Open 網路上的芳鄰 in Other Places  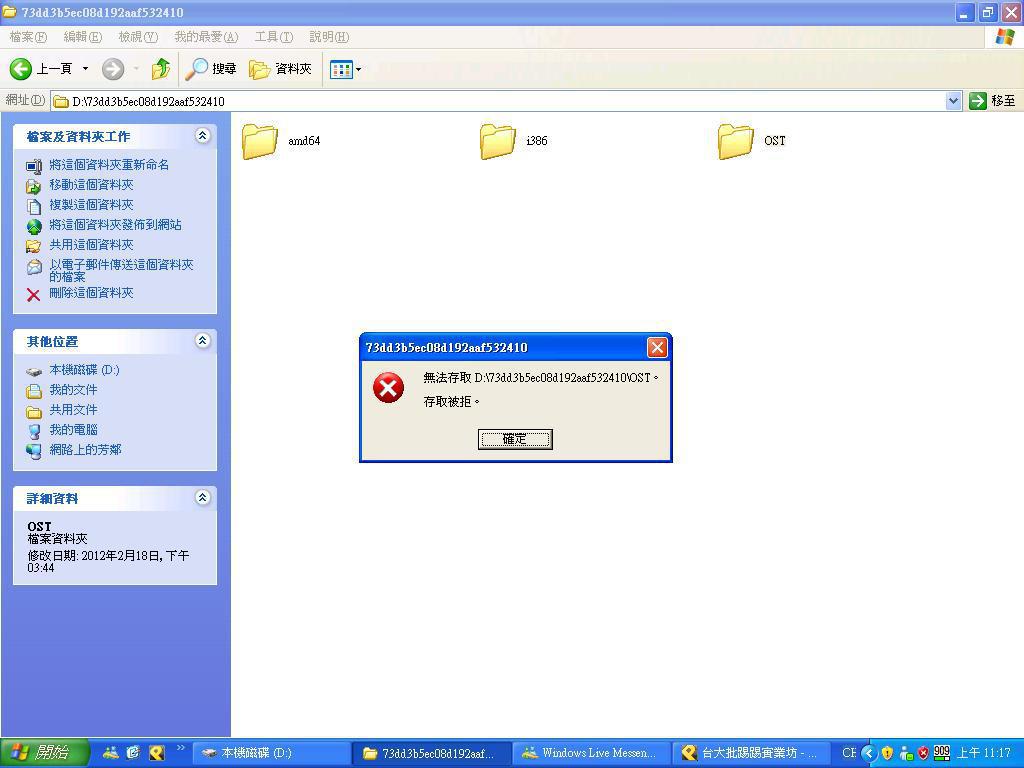[x=86, y=450]
